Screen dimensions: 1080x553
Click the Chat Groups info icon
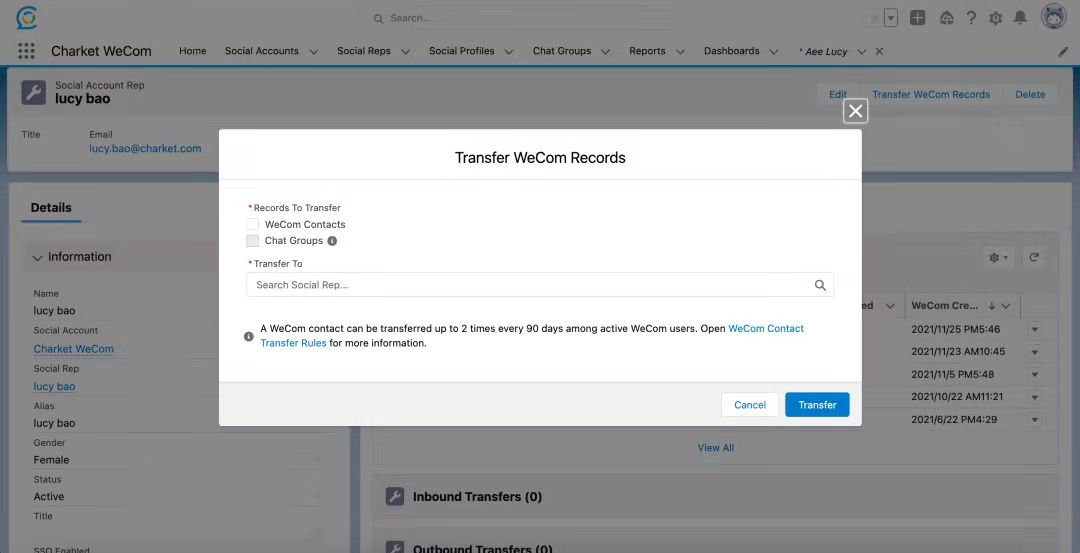[x=332, y=241]
